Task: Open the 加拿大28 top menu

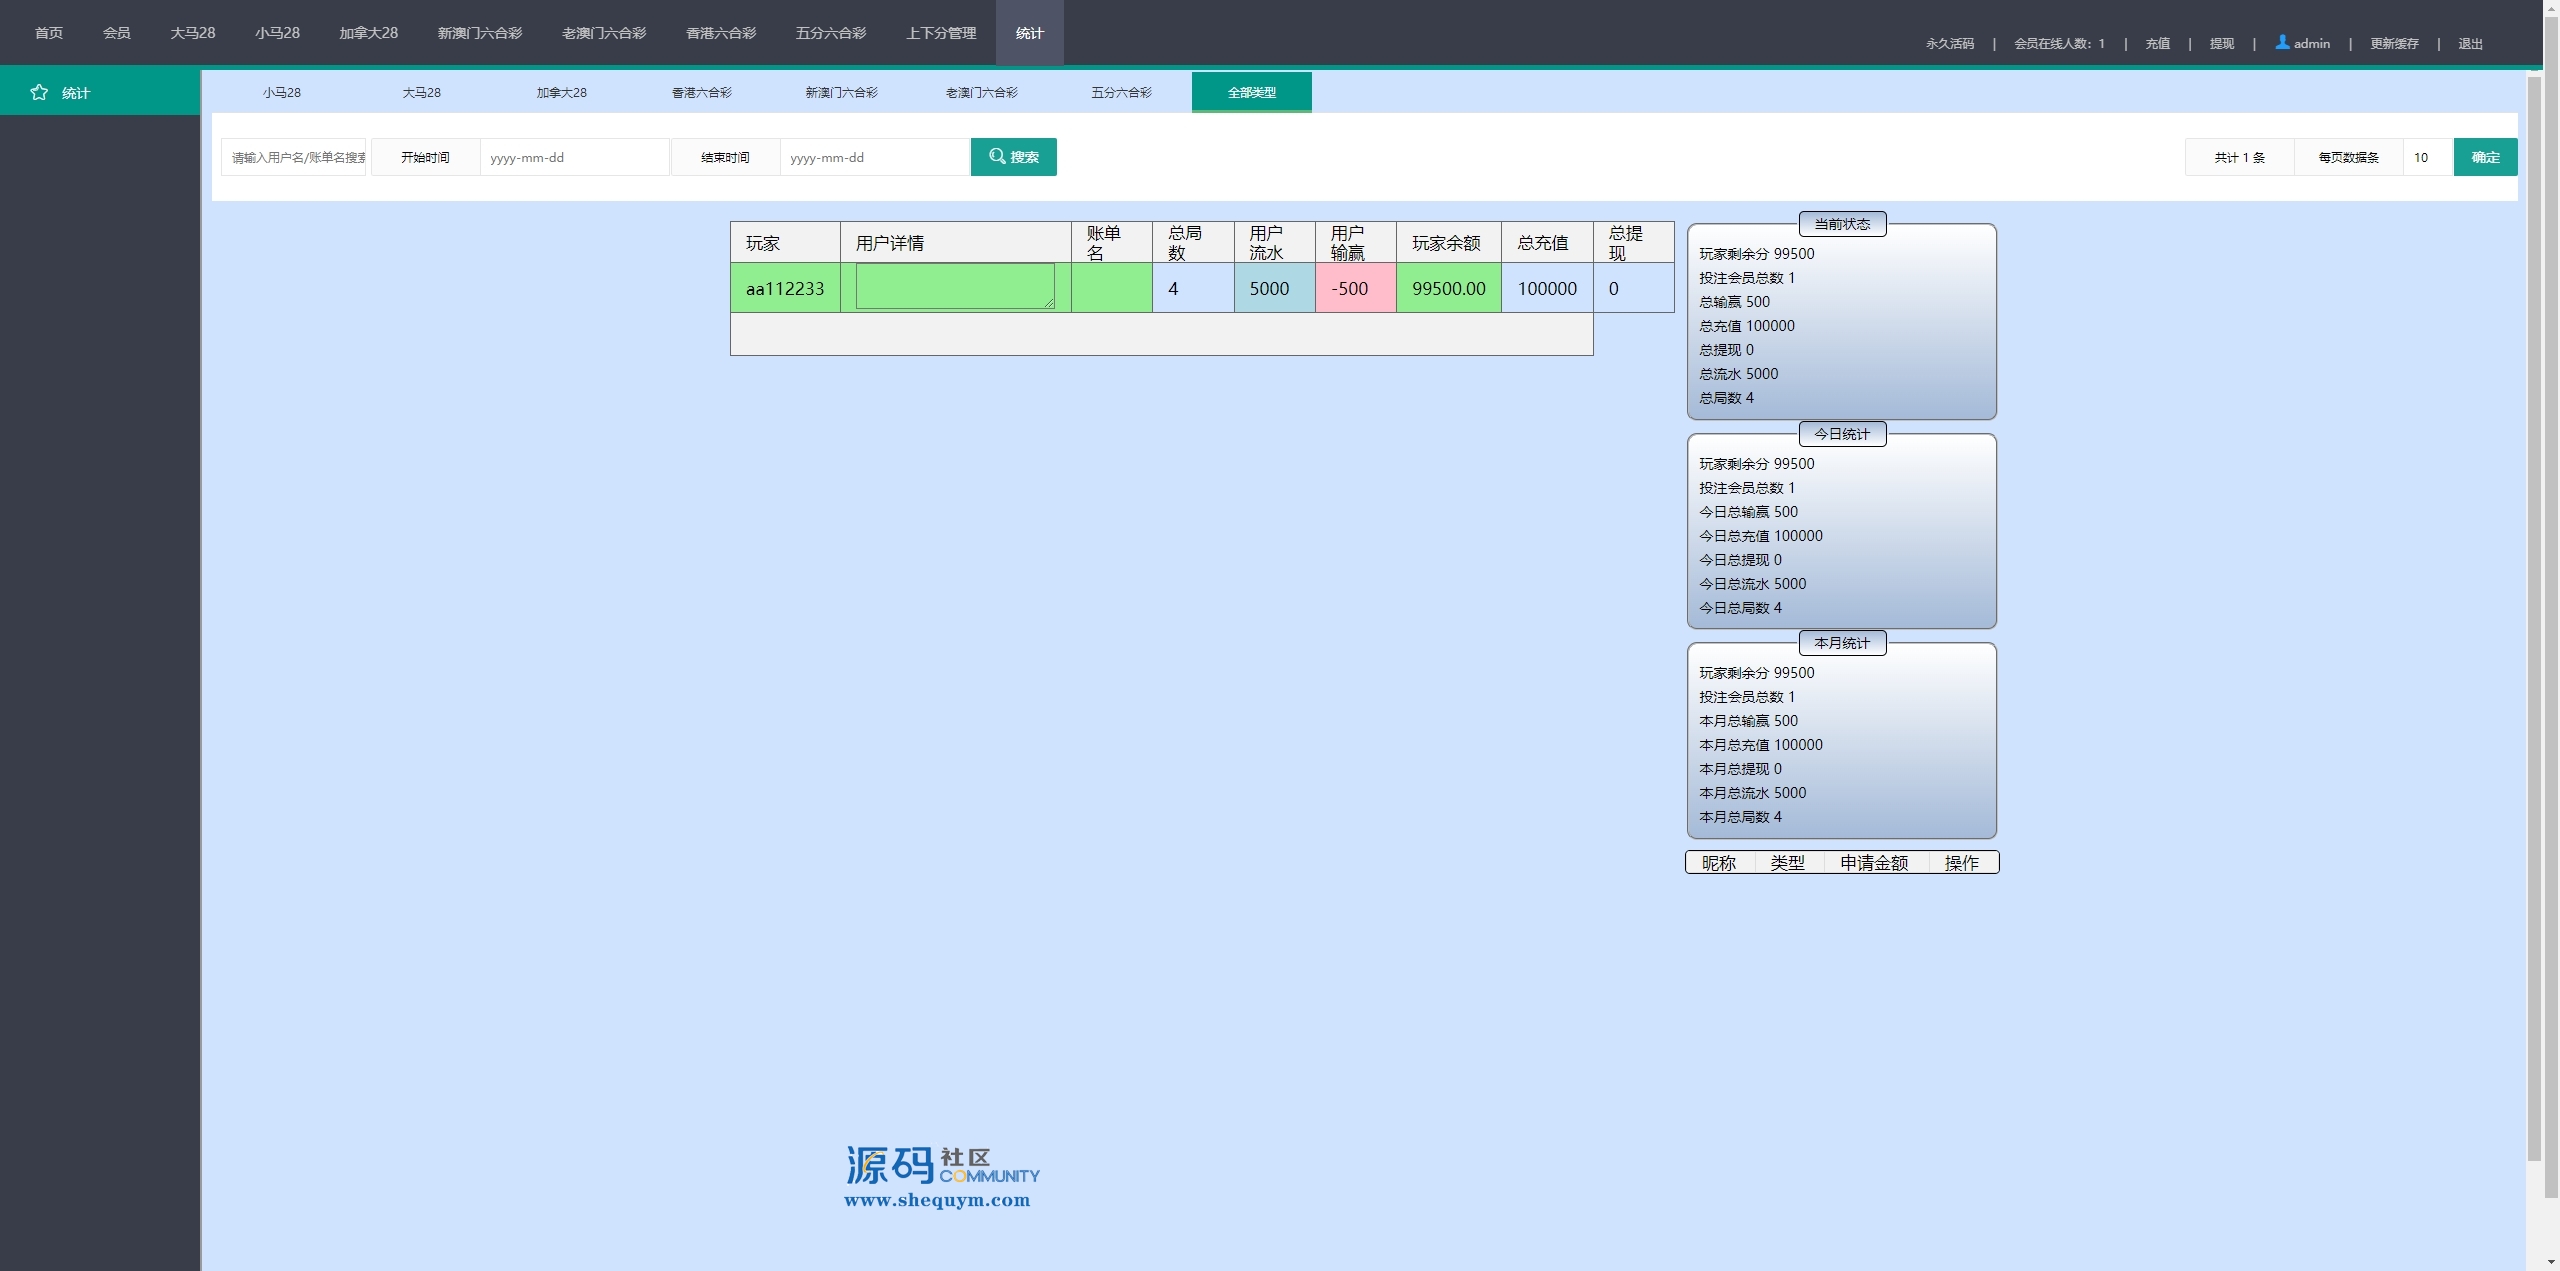Action: (368, 33)
